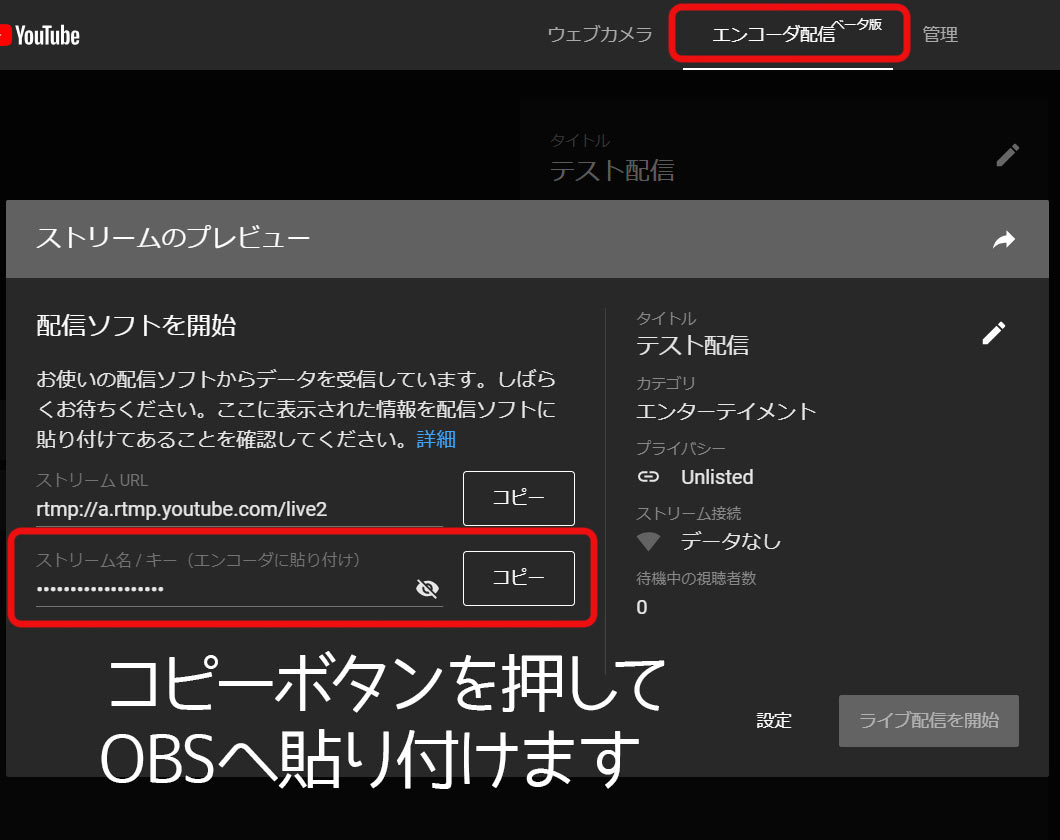Select the エンコーダ配信 tab
This screenshot has width=1060, height=840.
[788, 34]
